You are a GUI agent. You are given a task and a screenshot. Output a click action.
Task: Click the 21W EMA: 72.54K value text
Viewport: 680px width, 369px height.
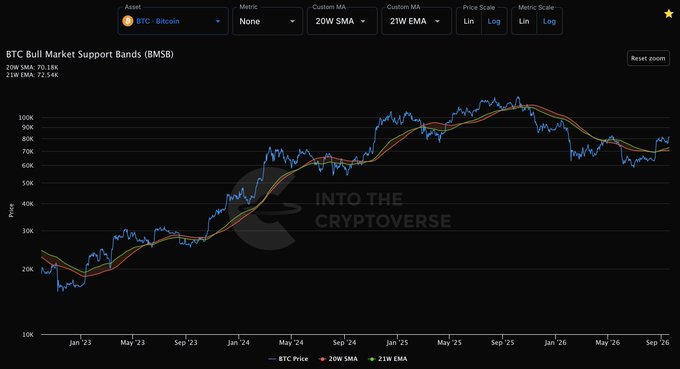tap(32, 75)
